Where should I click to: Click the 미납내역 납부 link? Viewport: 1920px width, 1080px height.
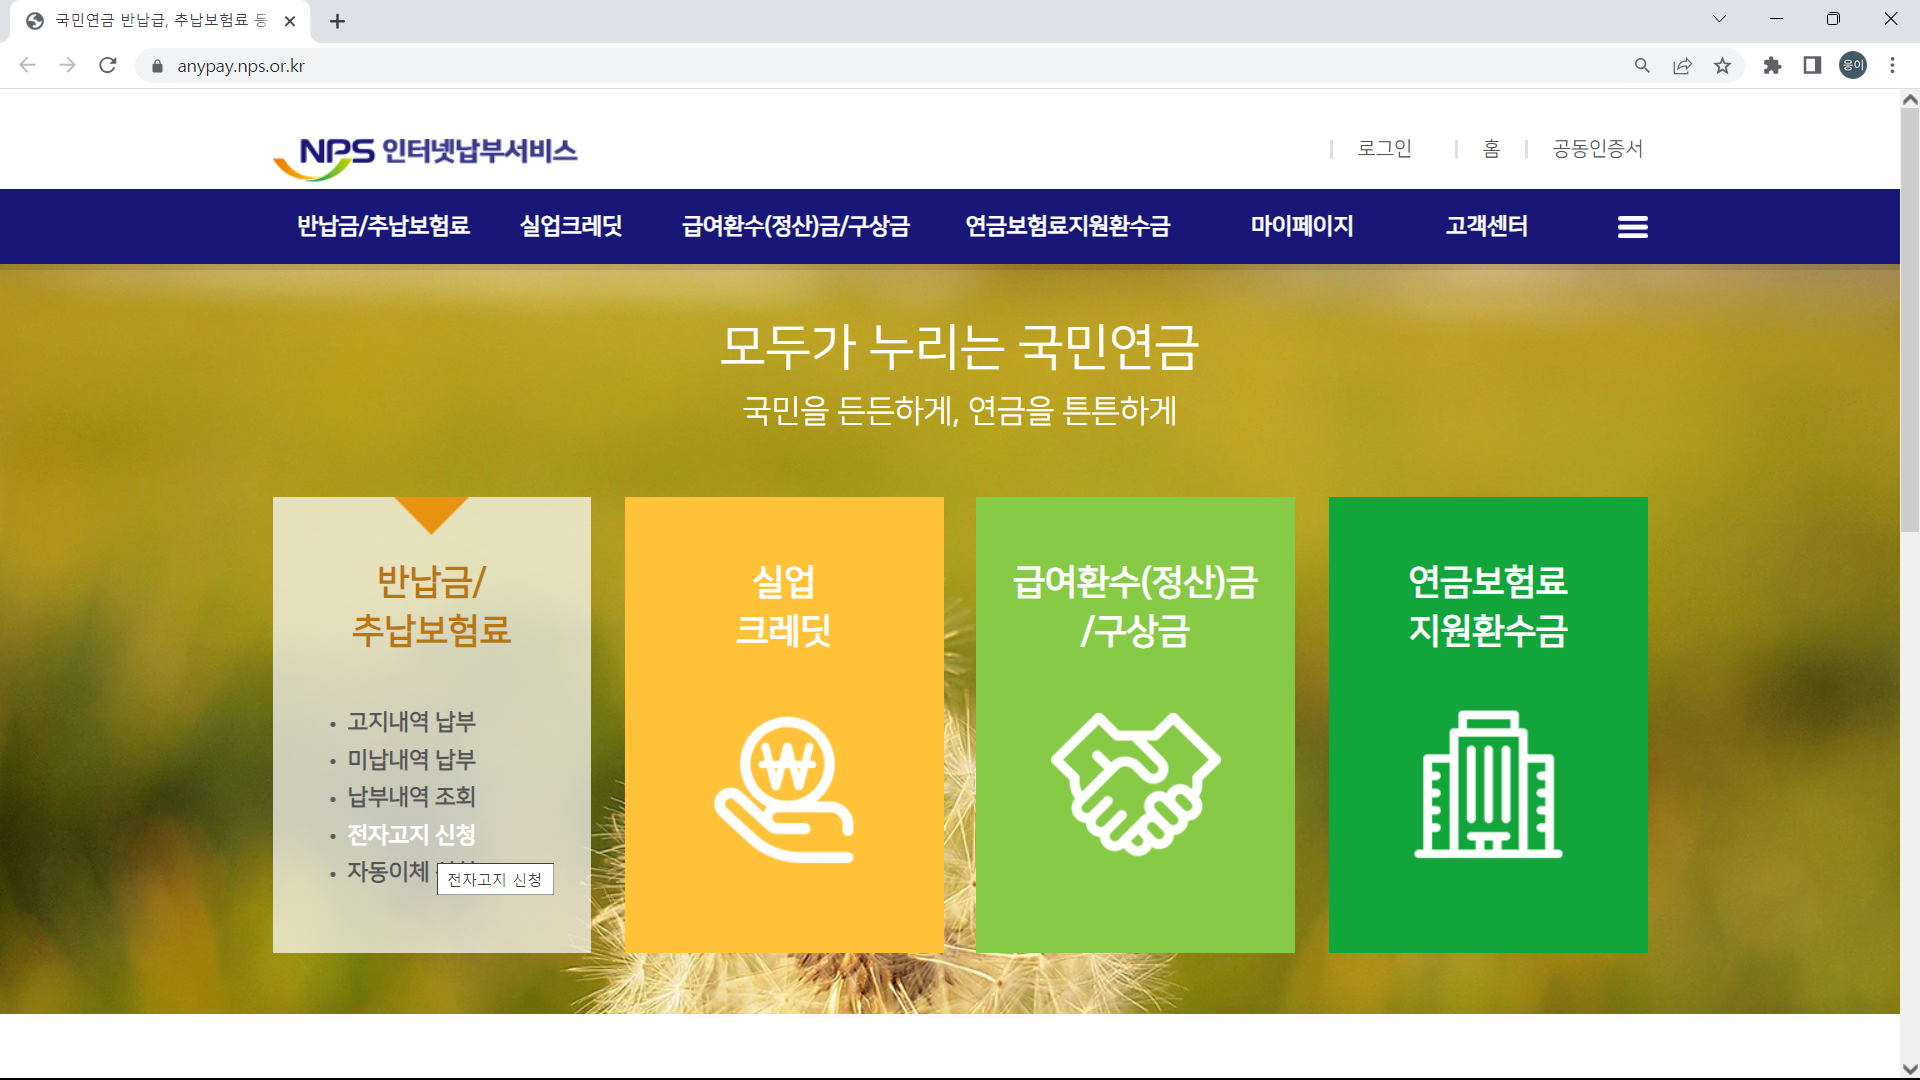pos(412,759)
